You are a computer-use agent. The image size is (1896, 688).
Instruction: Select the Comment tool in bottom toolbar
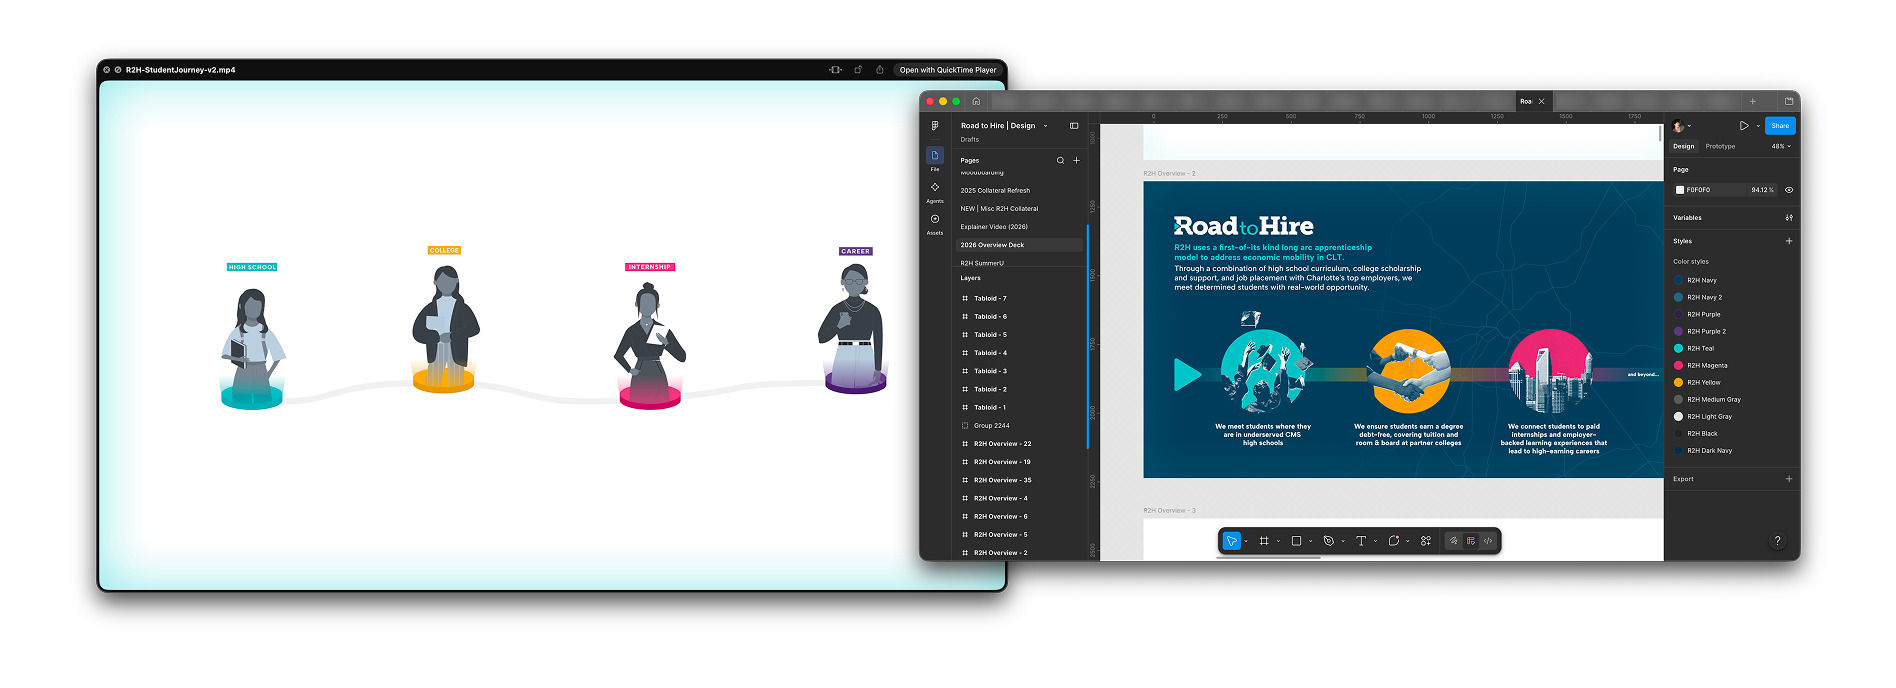click(x=1393, y=541)
